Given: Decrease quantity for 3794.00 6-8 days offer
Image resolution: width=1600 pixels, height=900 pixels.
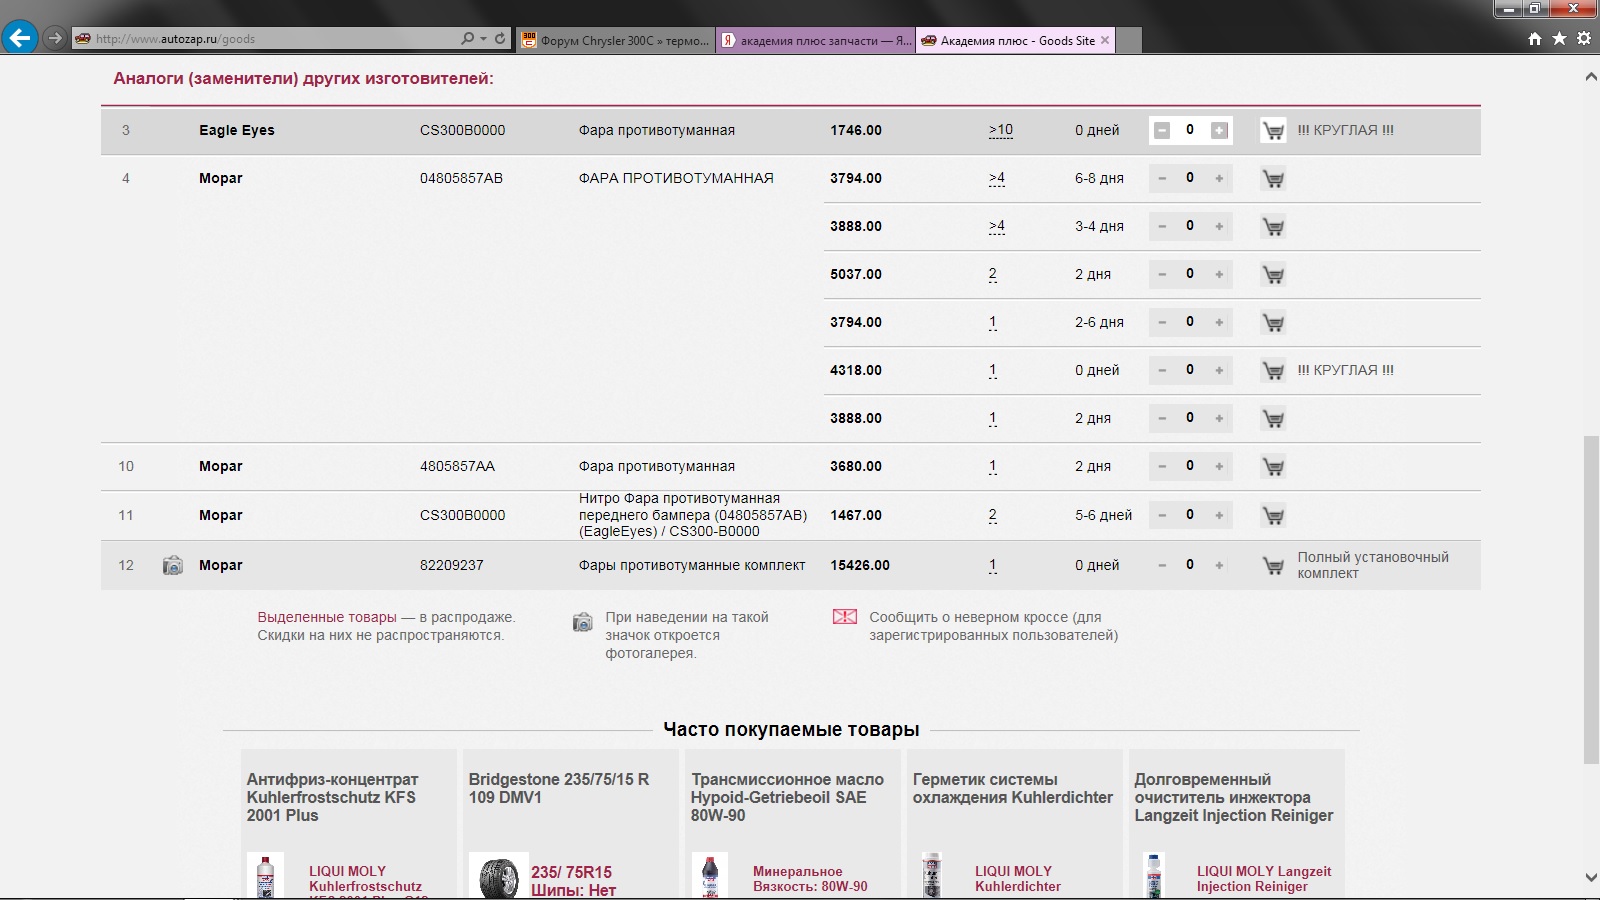Looking at the screenshot, I should [x=1161, y=178].
